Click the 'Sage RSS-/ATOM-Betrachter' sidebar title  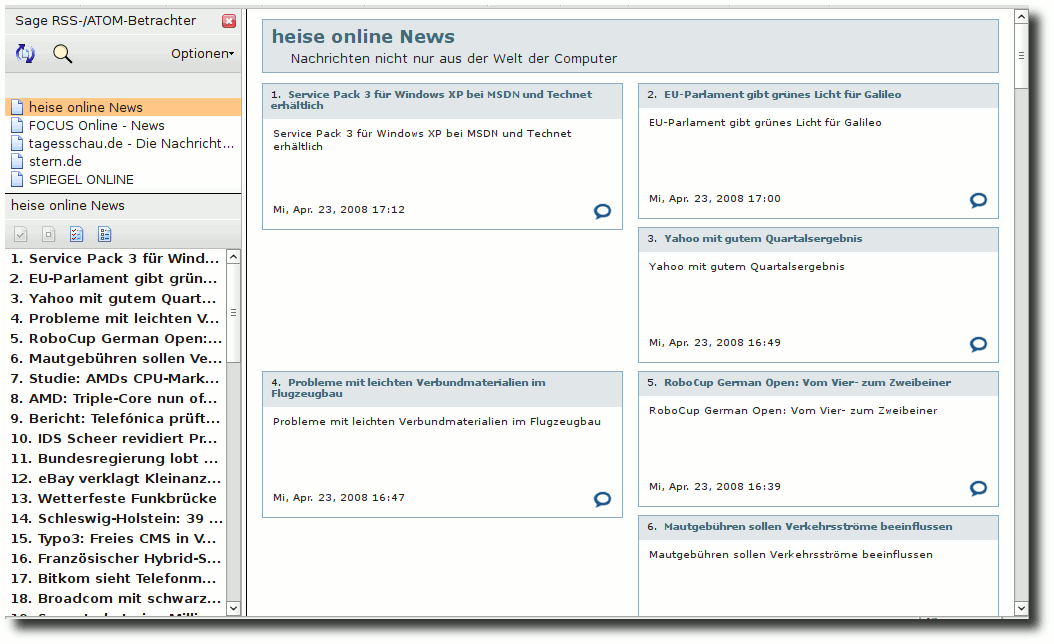pyautogui.click(x=106, y=21)
